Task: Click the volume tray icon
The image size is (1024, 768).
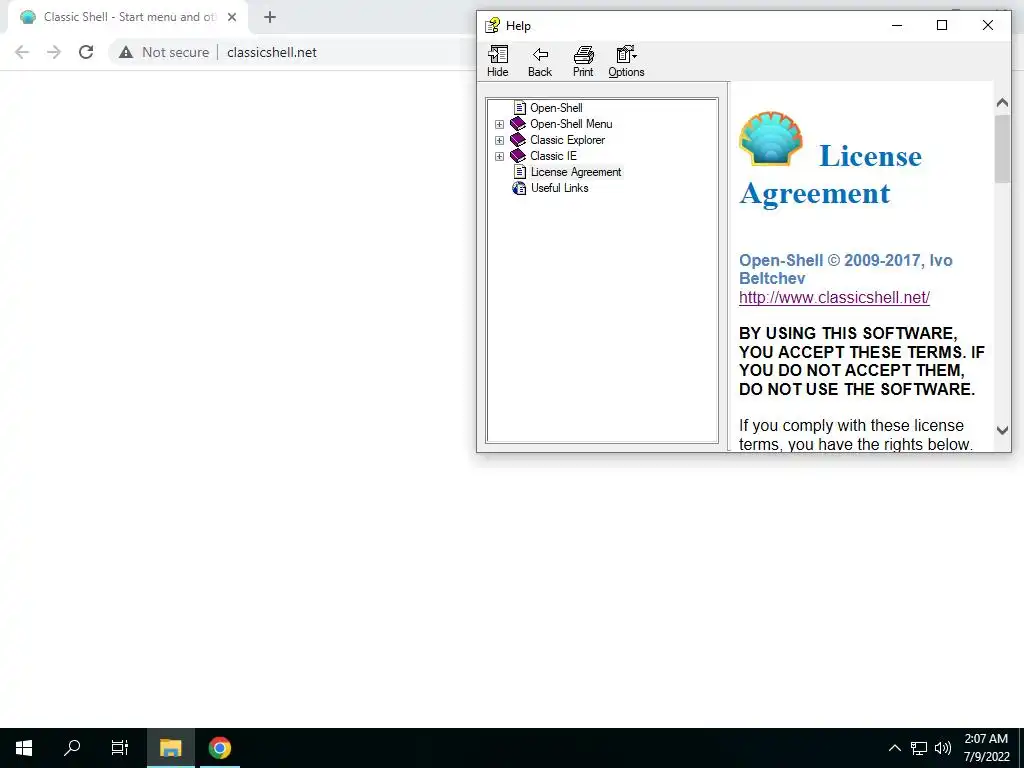Action: (x=942, y=748)
